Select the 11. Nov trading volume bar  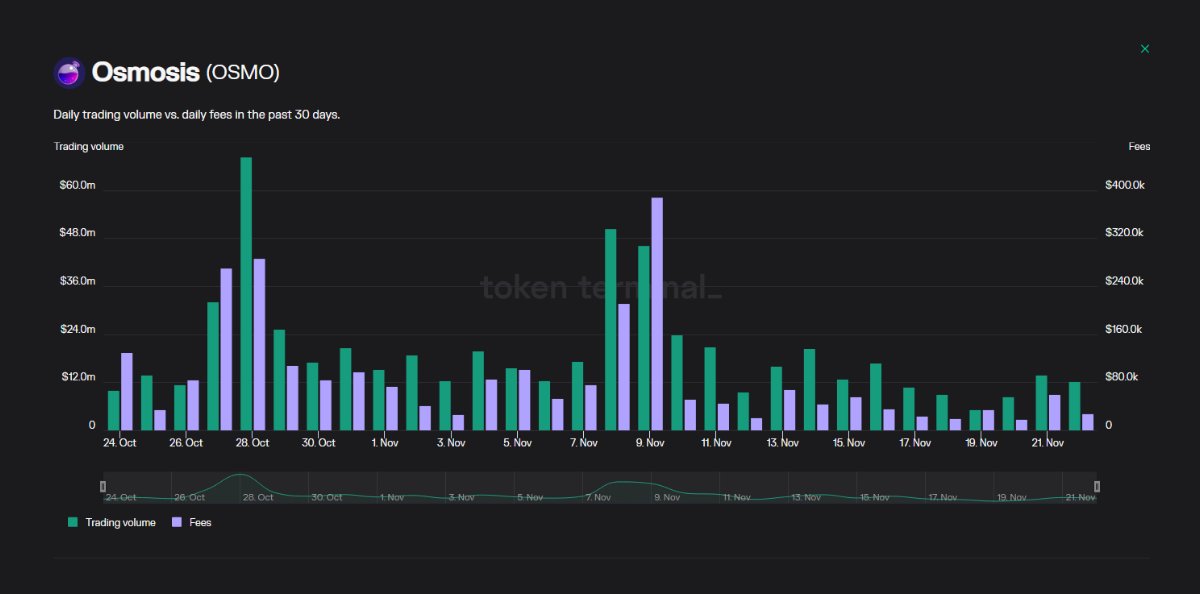pyautogui.click(x=710, y=389)
